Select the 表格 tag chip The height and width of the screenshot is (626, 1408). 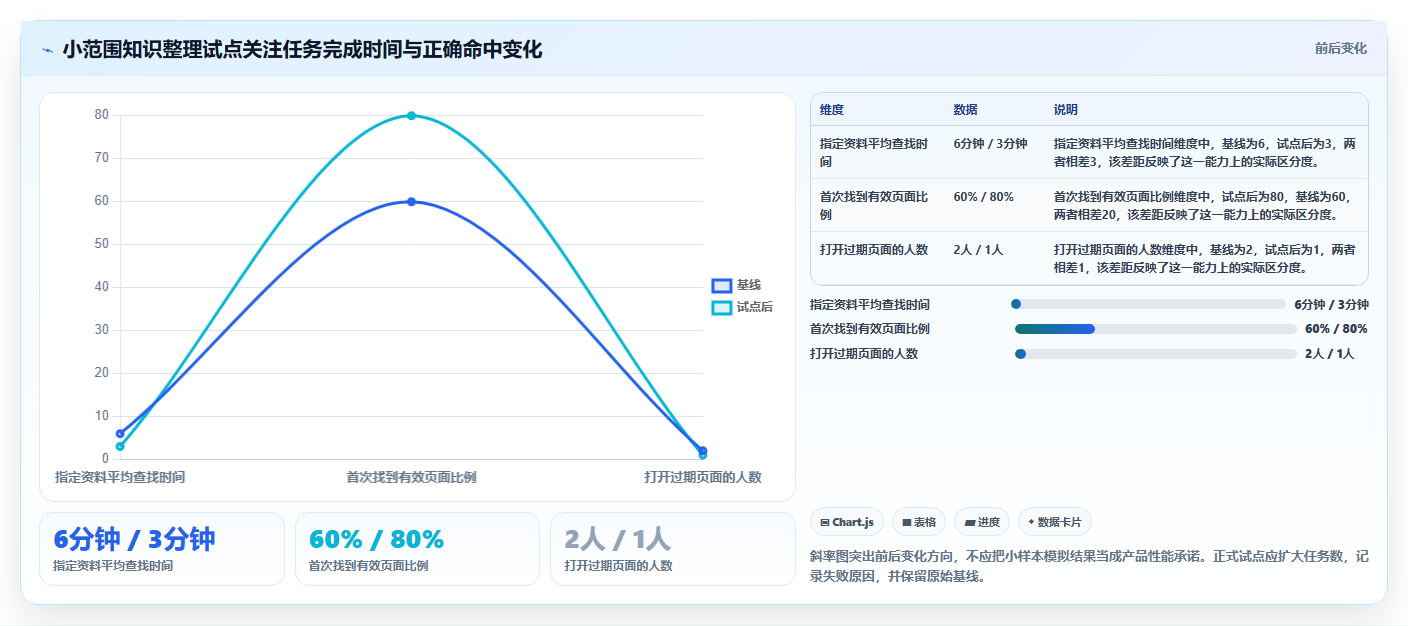[x=918, y=522]
